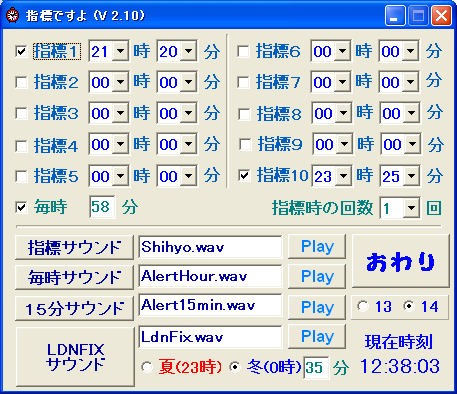This screenshot has width=457, height=394.
Task: Expand the 指標時の回数 count dropdown
Action: (411, 208)
